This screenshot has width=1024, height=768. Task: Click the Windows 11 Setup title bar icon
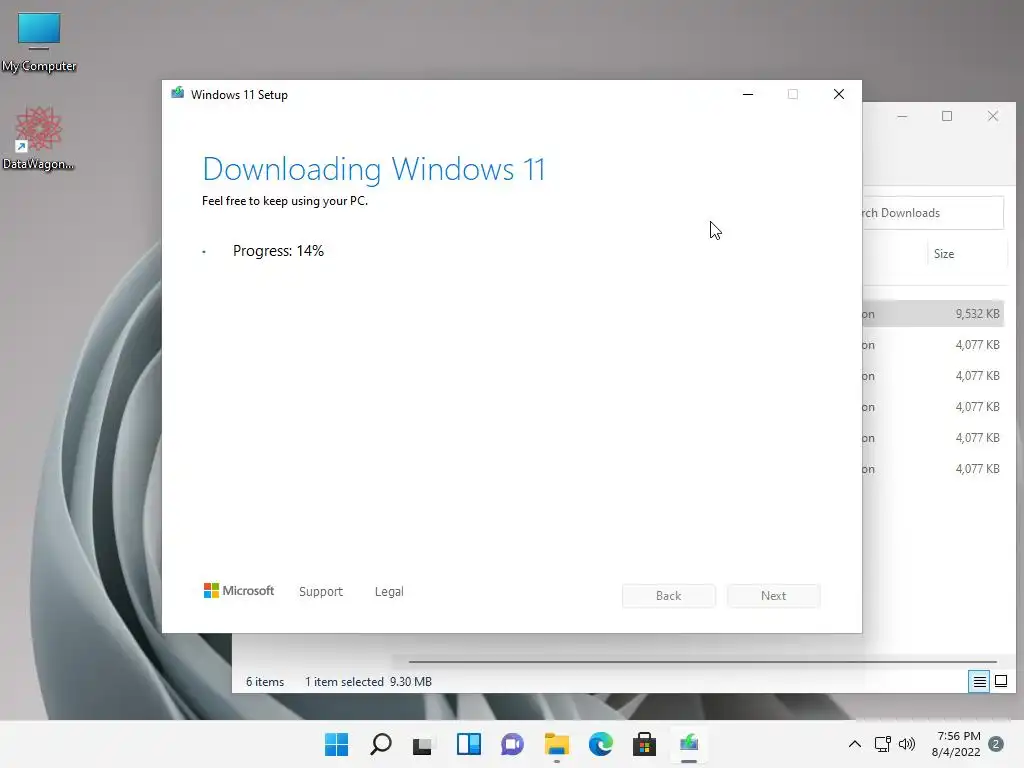coord(177,94)
